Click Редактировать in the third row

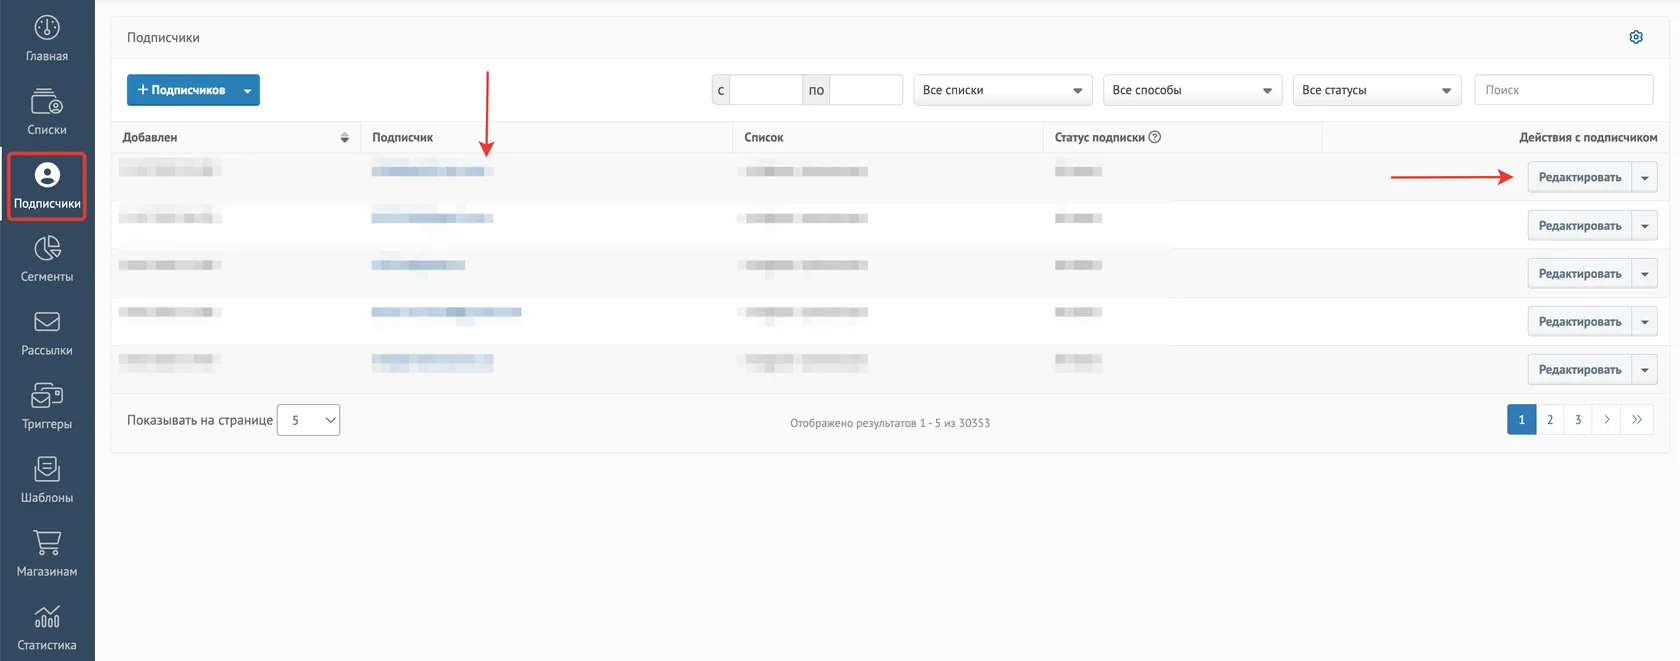(x=1580, y=274)
